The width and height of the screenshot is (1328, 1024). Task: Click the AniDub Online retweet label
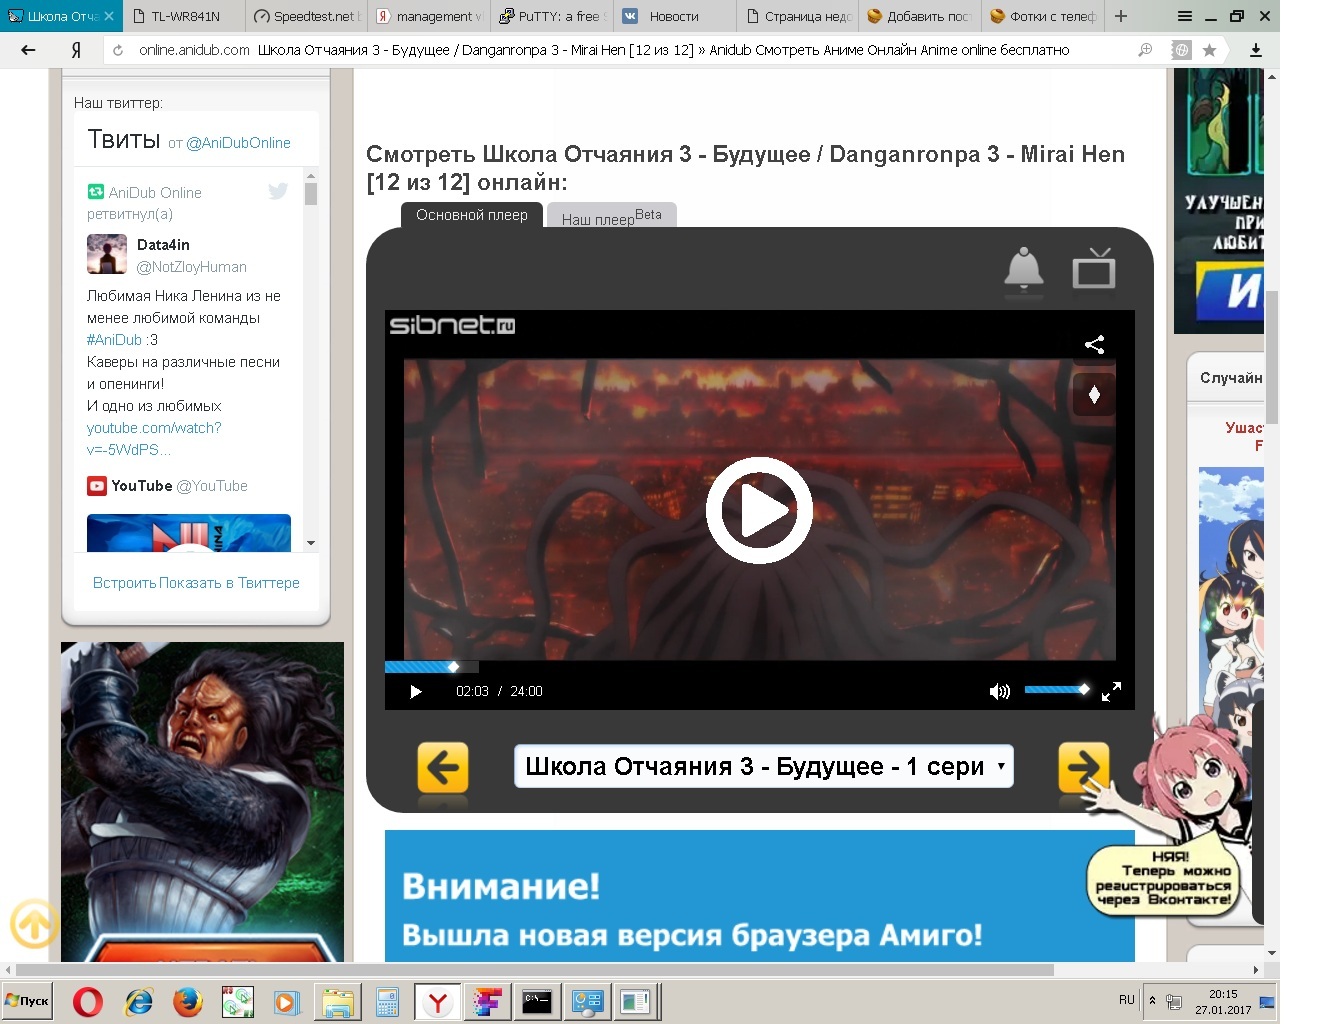[x=144, y=203]
